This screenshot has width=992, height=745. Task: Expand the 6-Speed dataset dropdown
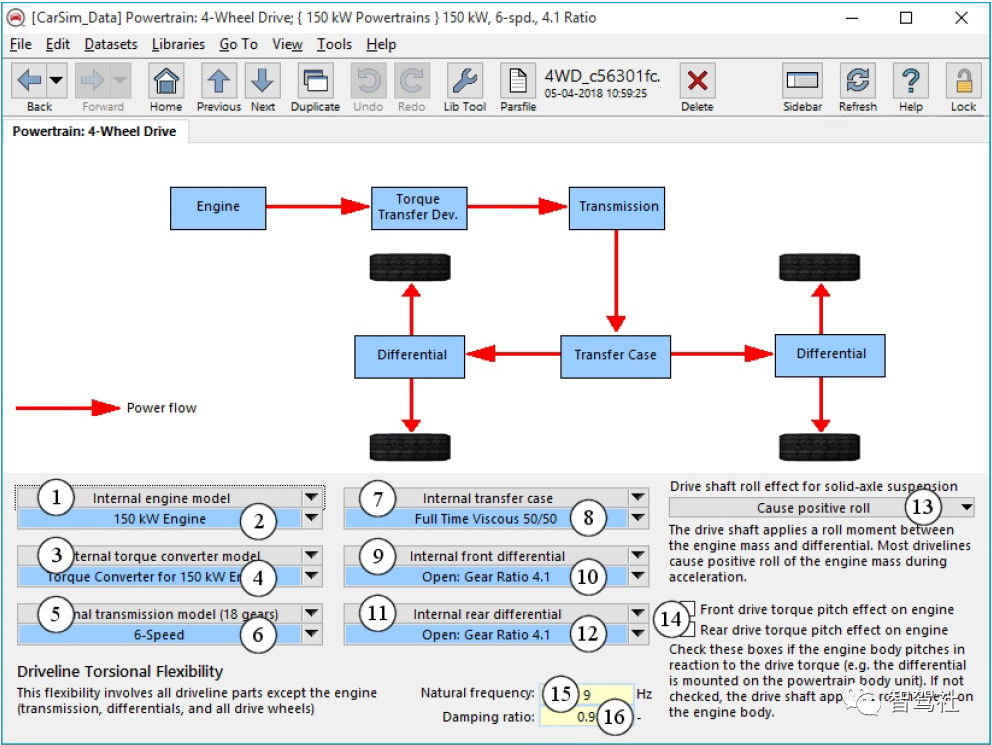coord(312,634)
